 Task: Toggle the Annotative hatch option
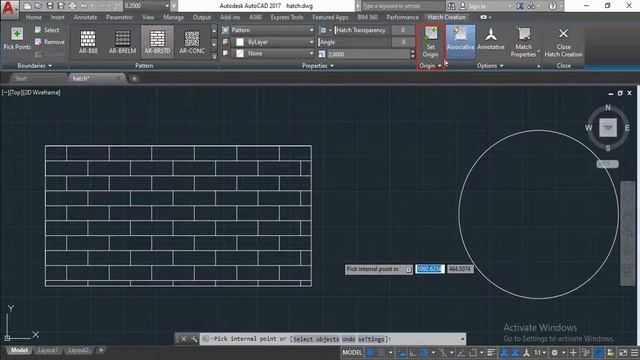[491, 40]
